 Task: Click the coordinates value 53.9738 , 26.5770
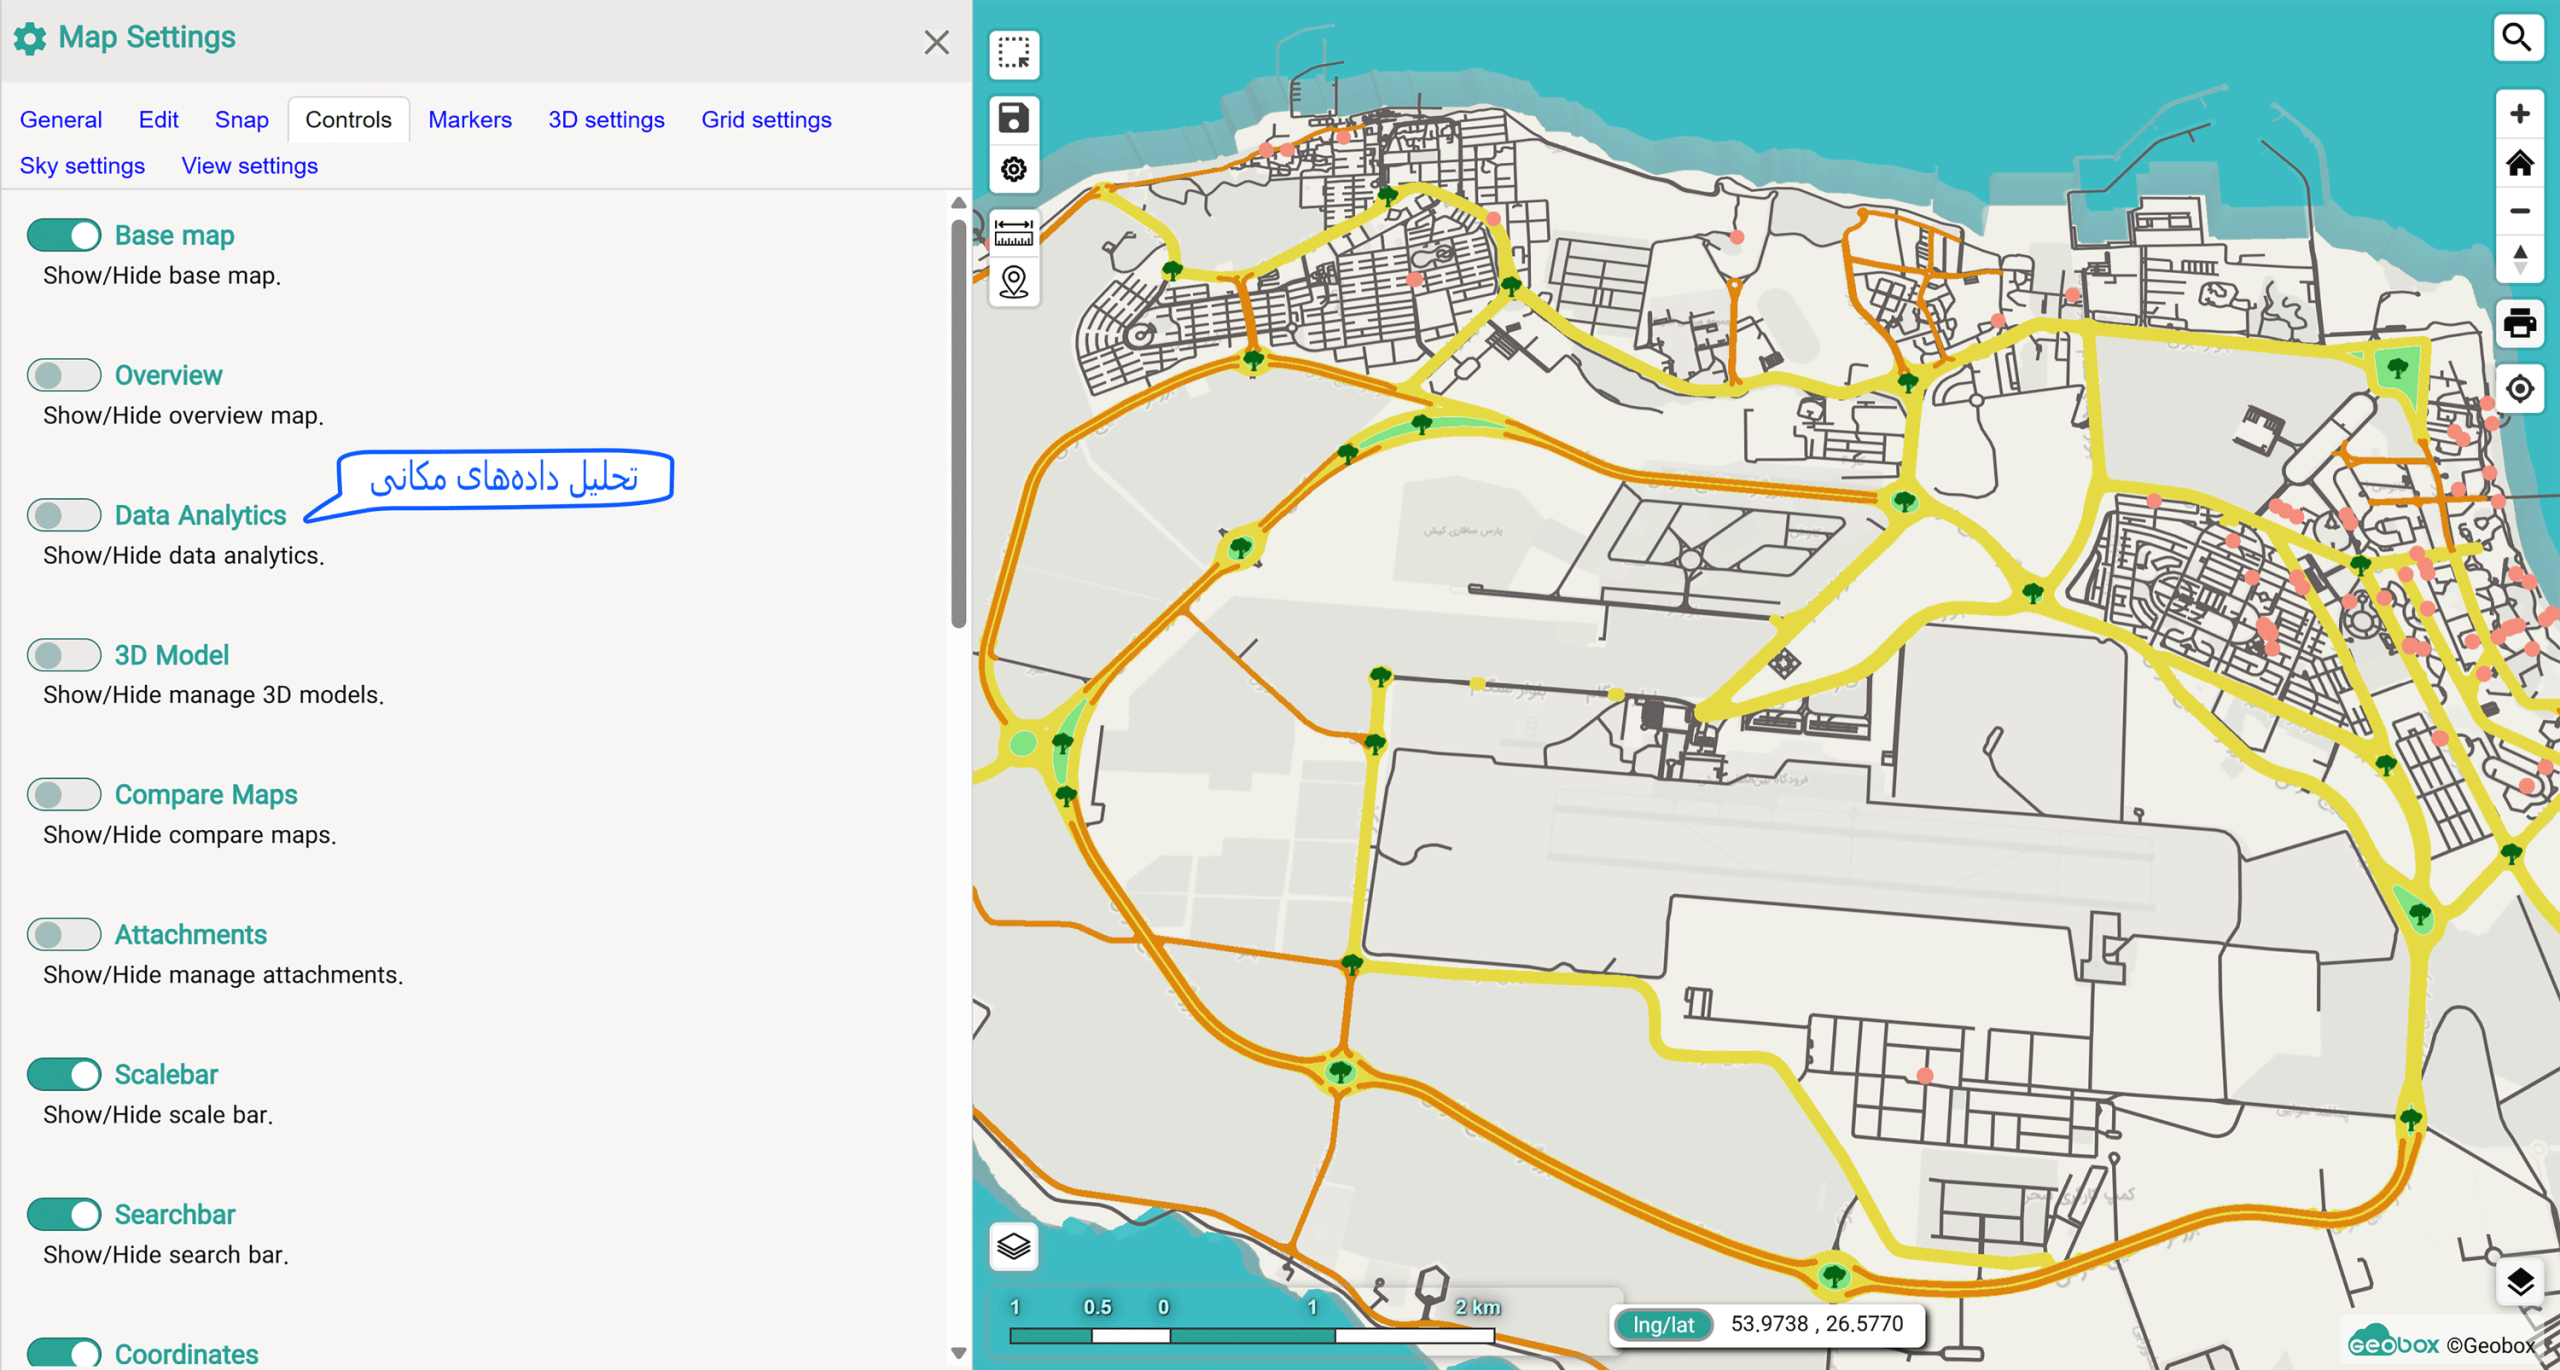(x=1816, y=1324)
